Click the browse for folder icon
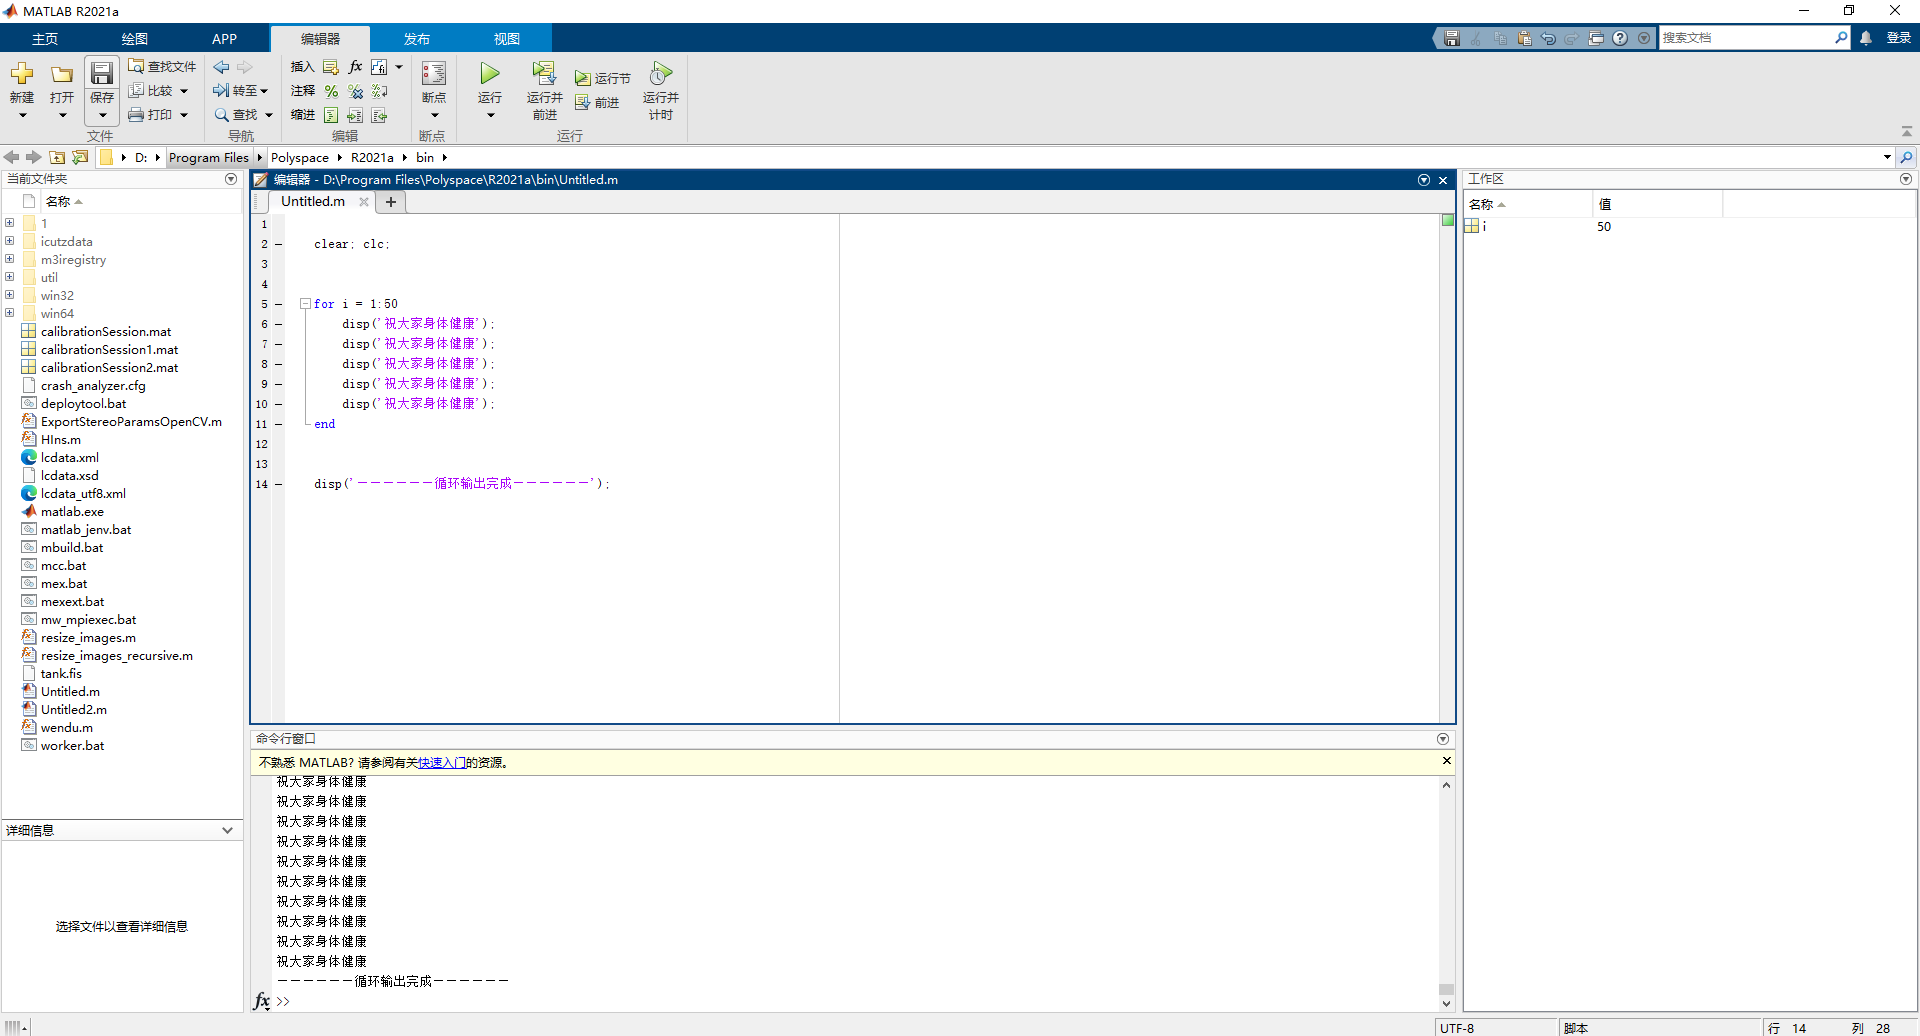 (80, 157)
